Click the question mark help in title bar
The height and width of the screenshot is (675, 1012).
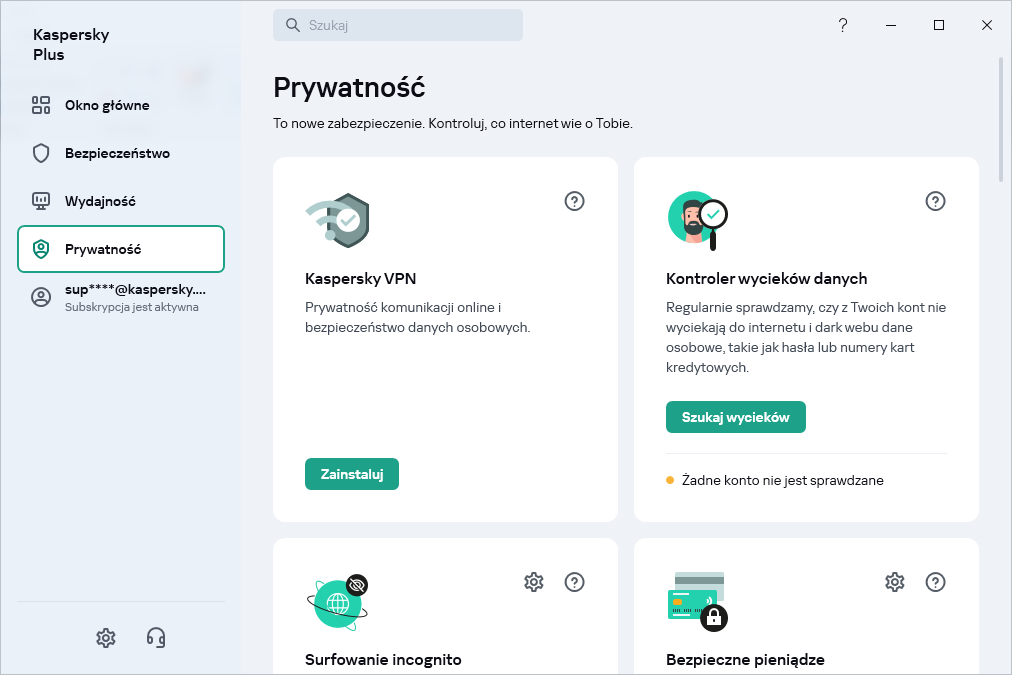(x=843, y=25)
